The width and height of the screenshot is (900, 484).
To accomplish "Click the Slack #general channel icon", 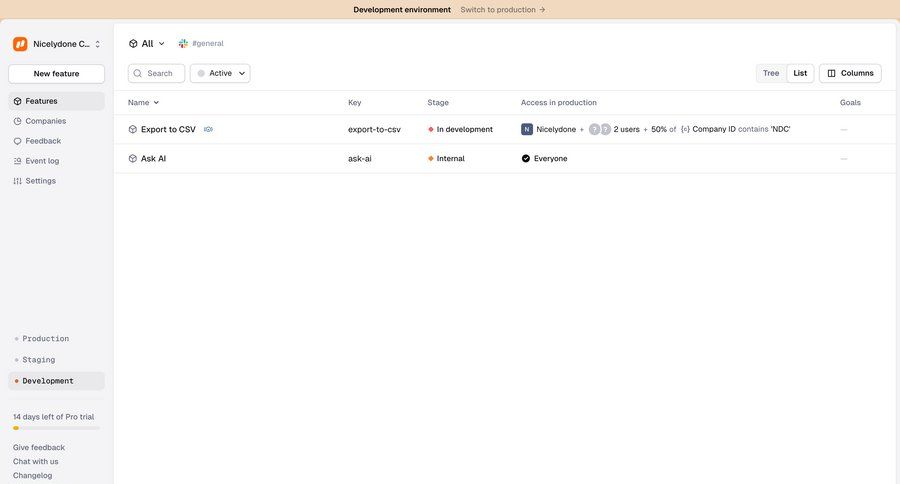I will (x=183, y=44).
